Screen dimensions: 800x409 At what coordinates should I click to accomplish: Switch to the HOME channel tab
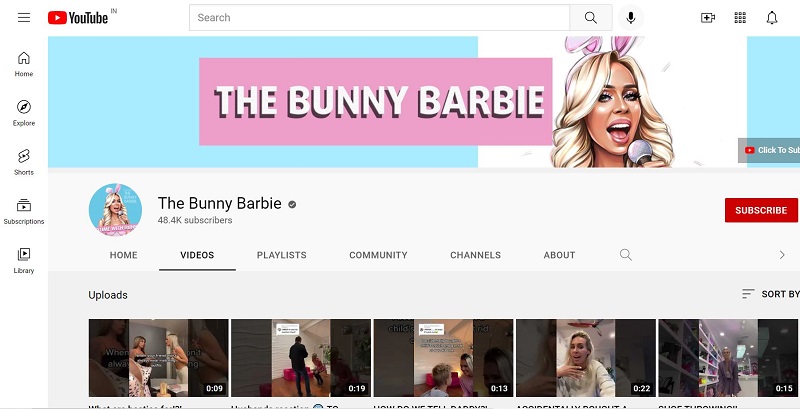click(123, 255)
